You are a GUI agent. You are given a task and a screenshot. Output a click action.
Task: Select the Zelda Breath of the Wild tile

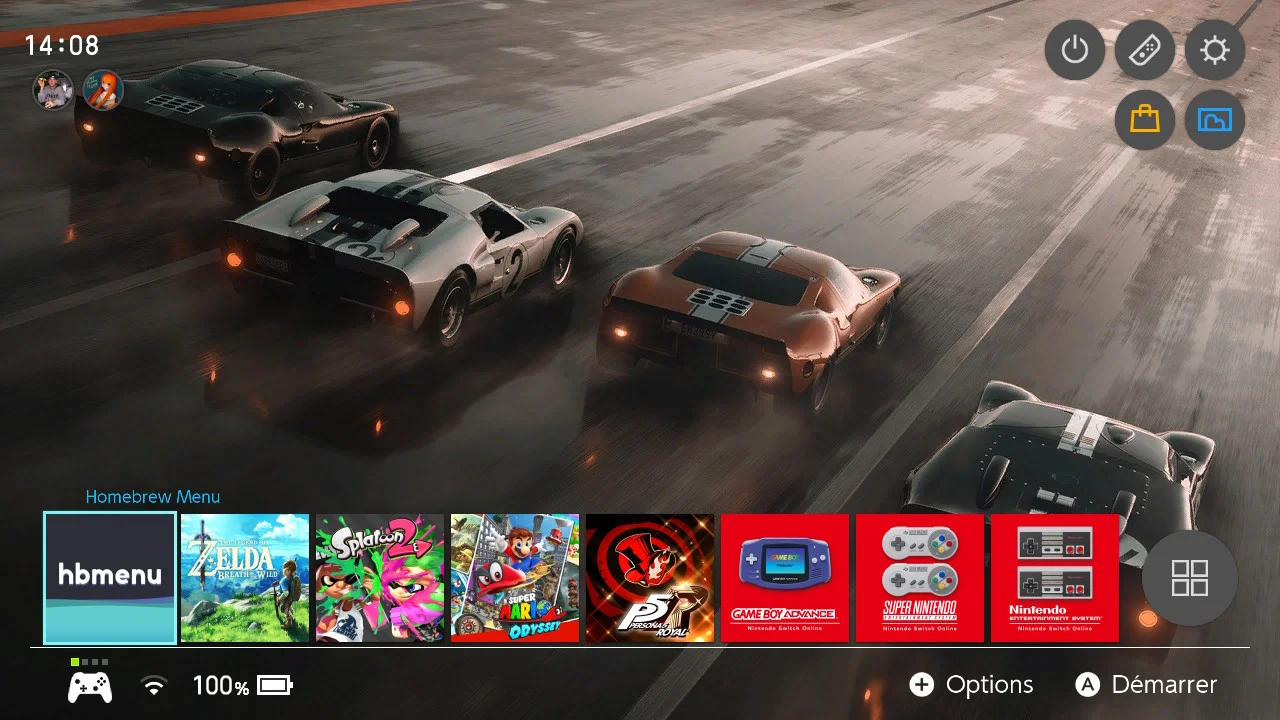(245, 578)
